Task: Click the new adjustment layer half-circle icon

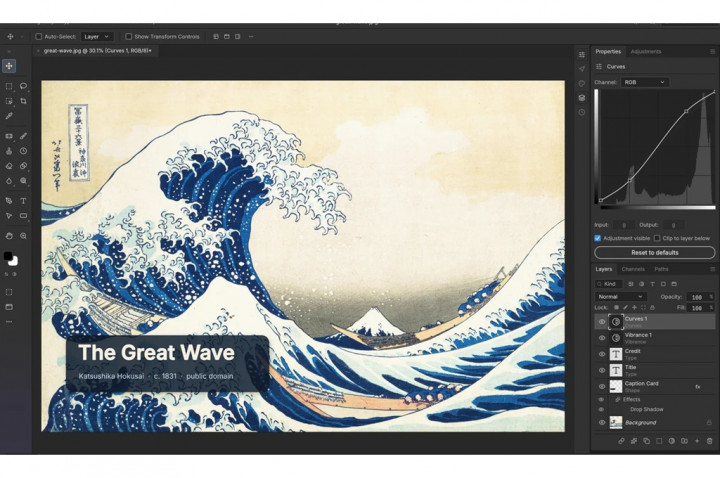Action: (672, 441)
